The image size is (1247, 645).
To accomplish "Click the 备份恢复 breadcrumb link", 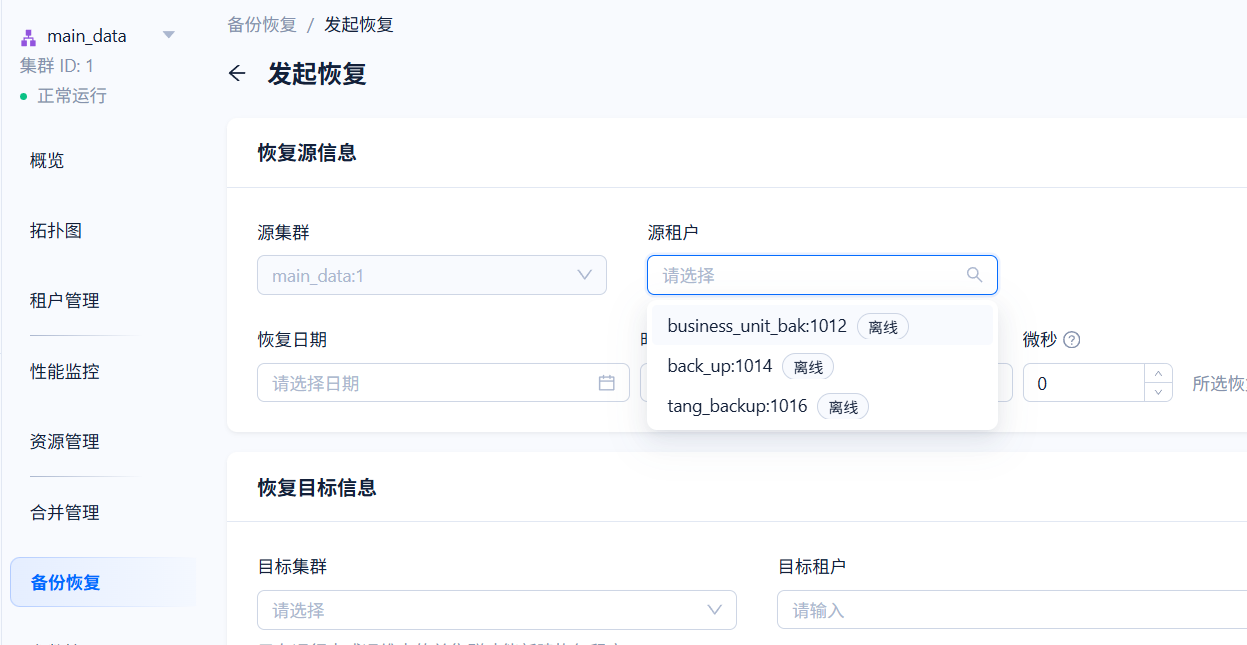I will pyautogui.click(x=262, y=25).
